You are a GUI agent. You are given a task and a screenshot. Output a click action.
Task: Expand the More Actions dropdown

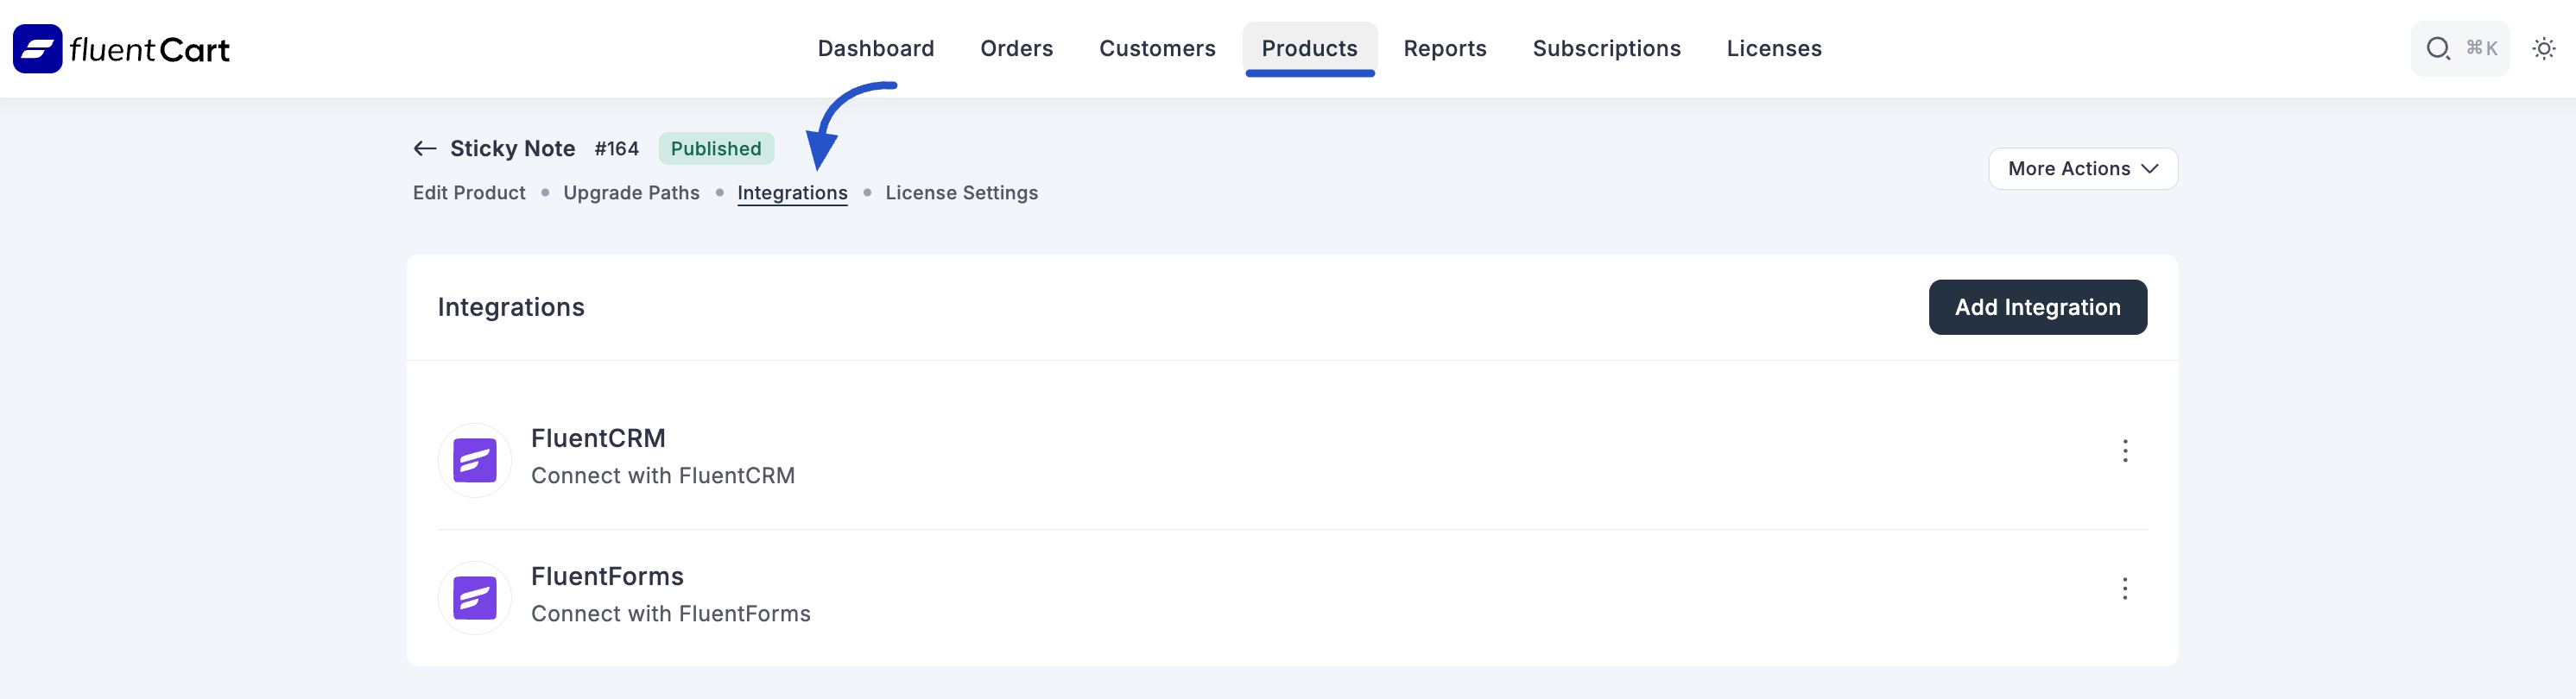pos(2083,169)
